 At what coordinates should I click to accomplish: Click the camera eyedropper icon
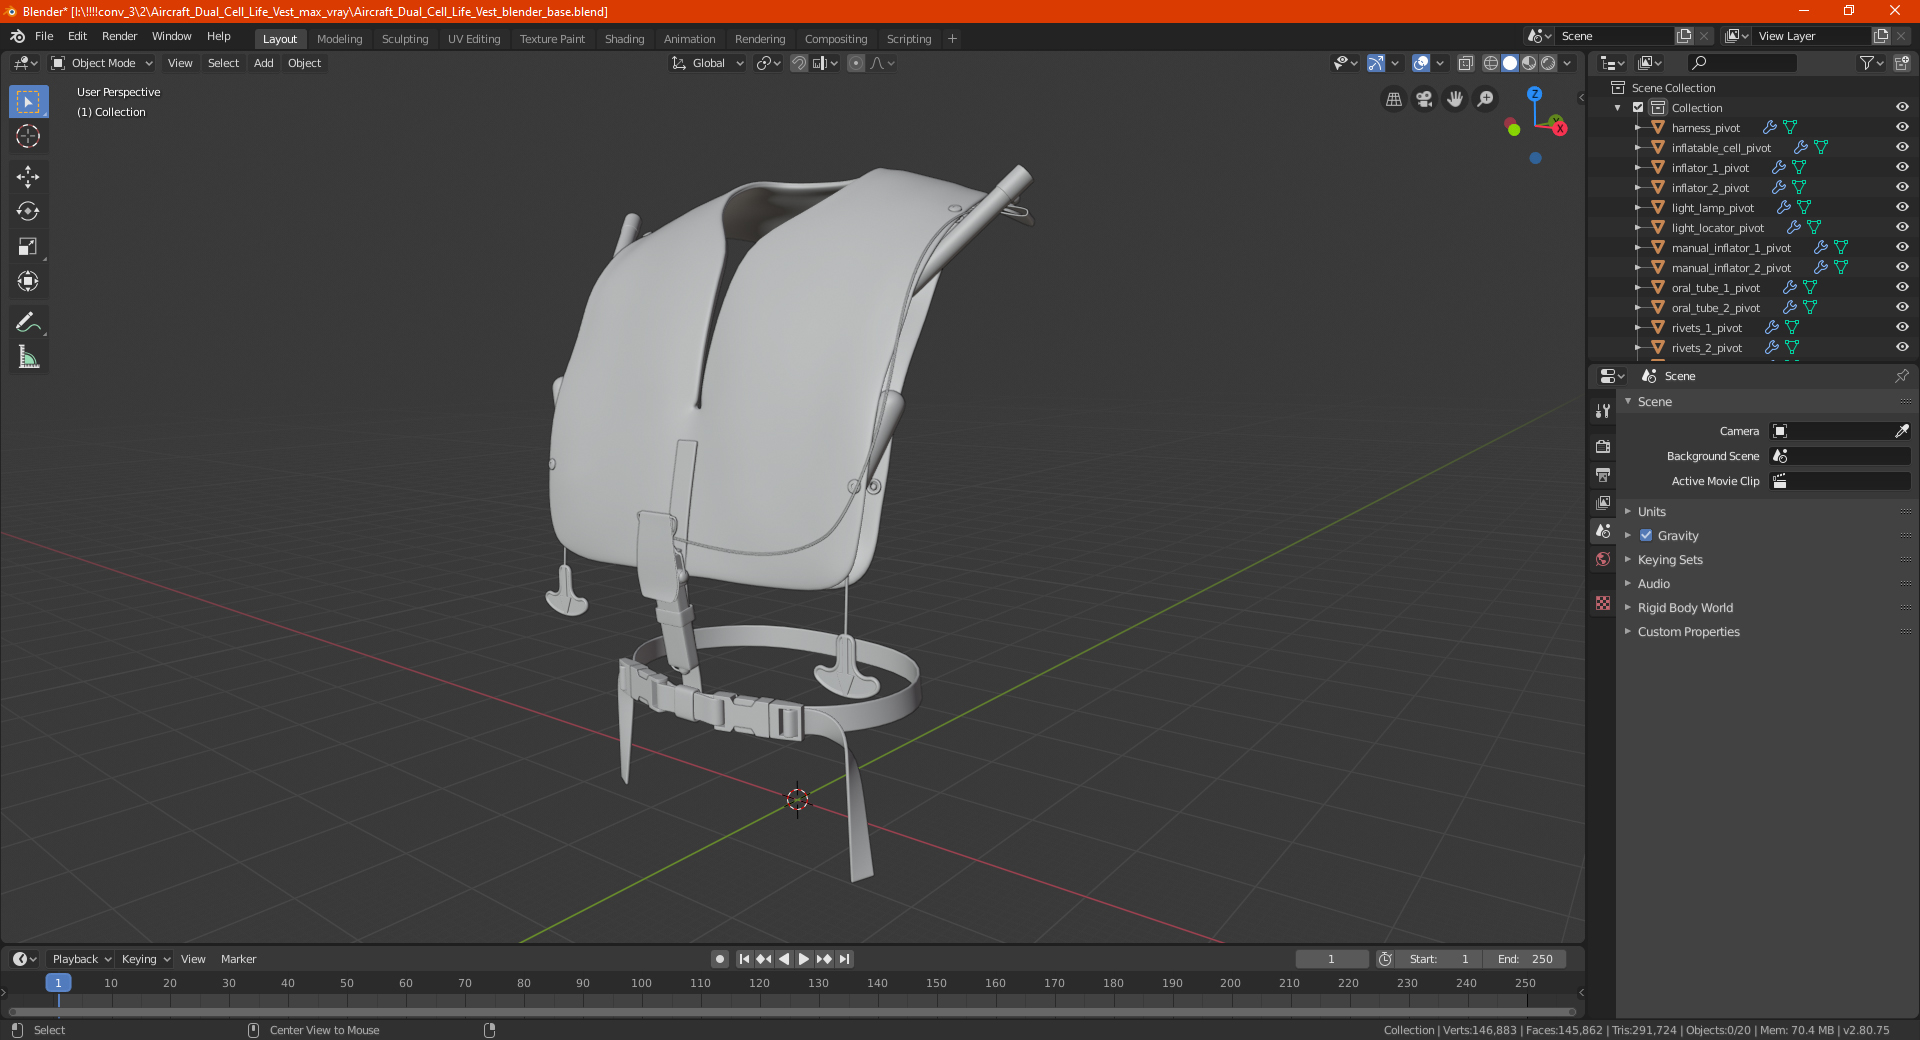pyautogui.click(x=1901, y=431)
